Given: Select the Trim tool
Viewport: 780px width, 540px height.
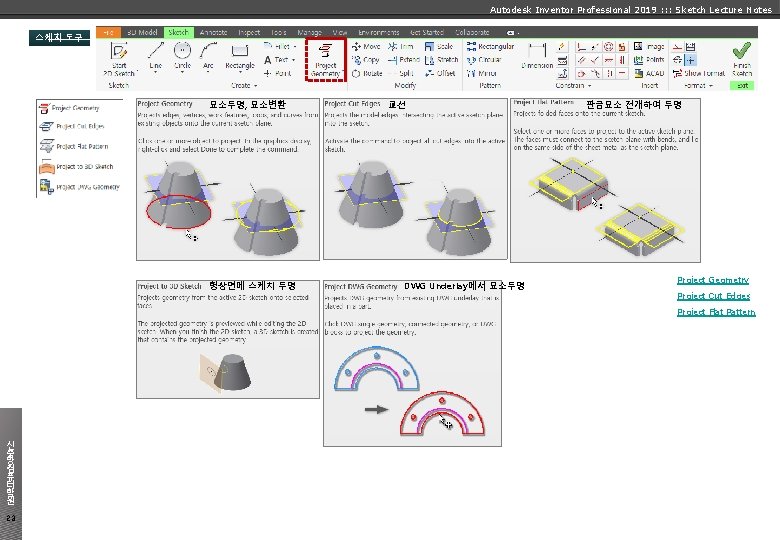Looking at the screenshot, I should [401, 46].
